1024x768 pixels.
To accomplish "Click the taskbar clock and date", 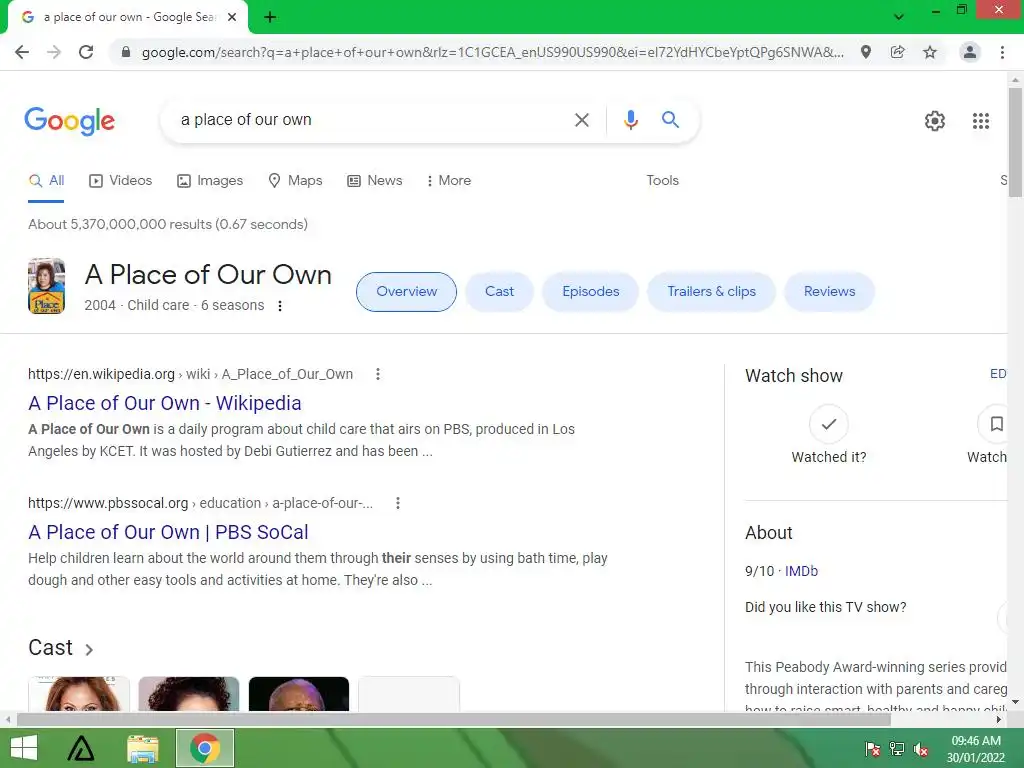I will coord(976,749).
